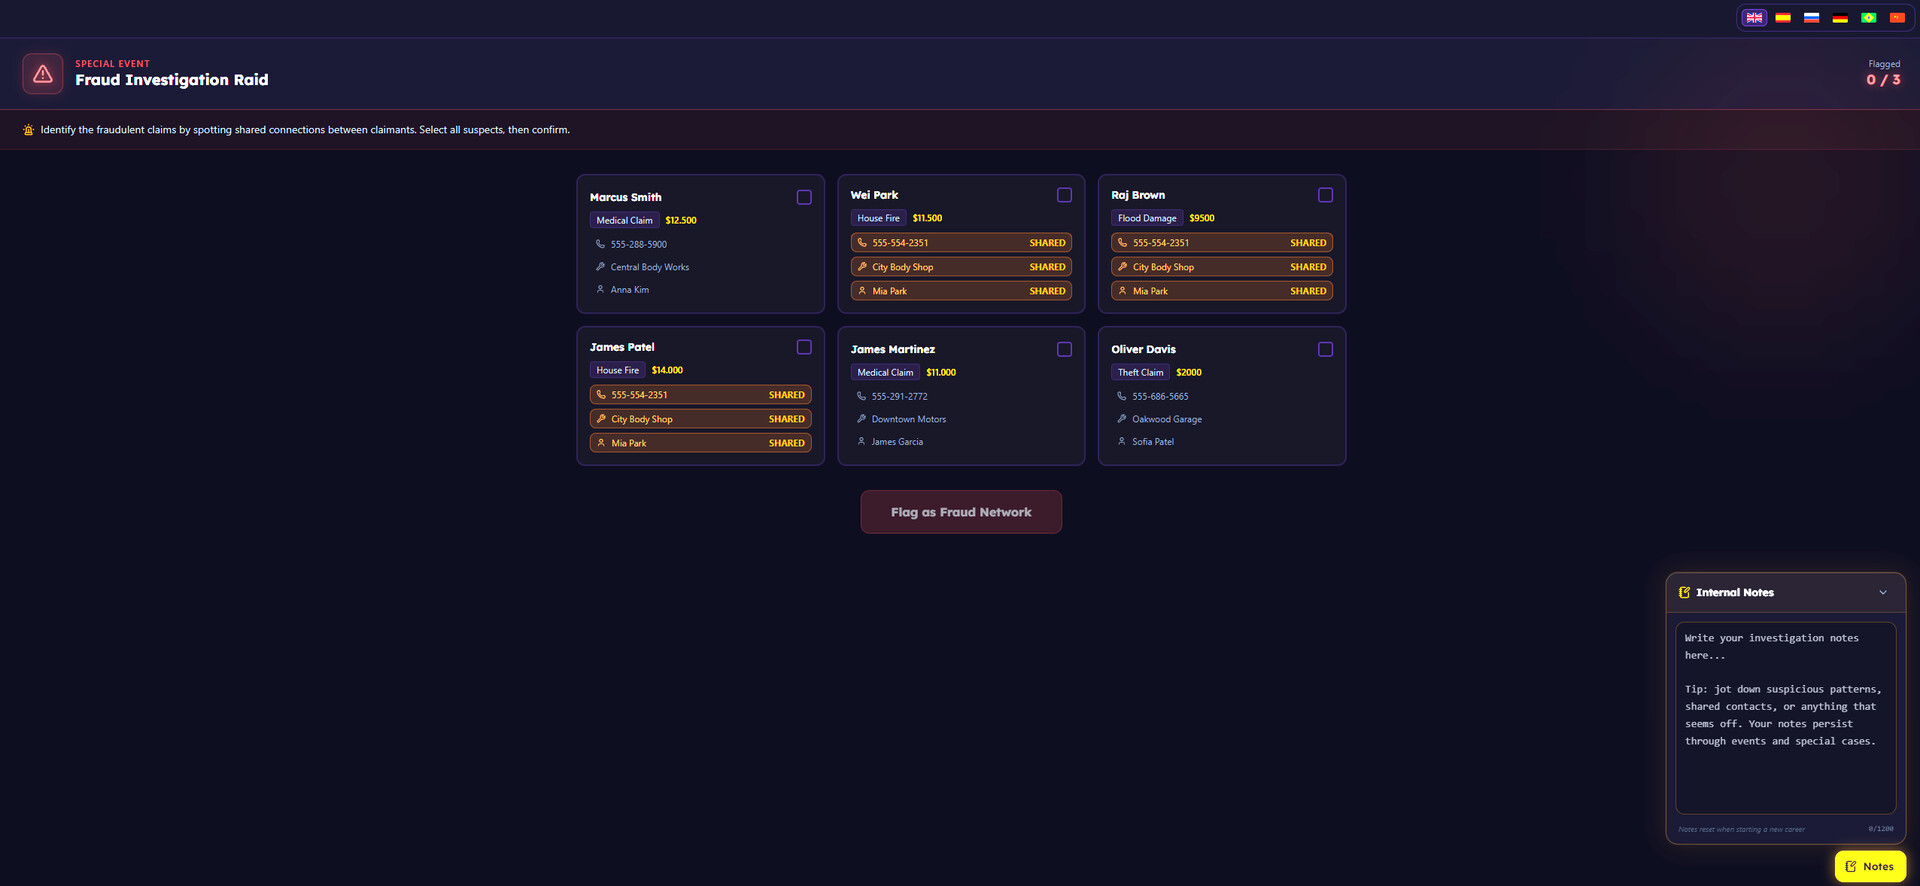1920x886 pixels.
Task: Click Wei Park's shared City Body Shop row
Action: click(961, 267)
